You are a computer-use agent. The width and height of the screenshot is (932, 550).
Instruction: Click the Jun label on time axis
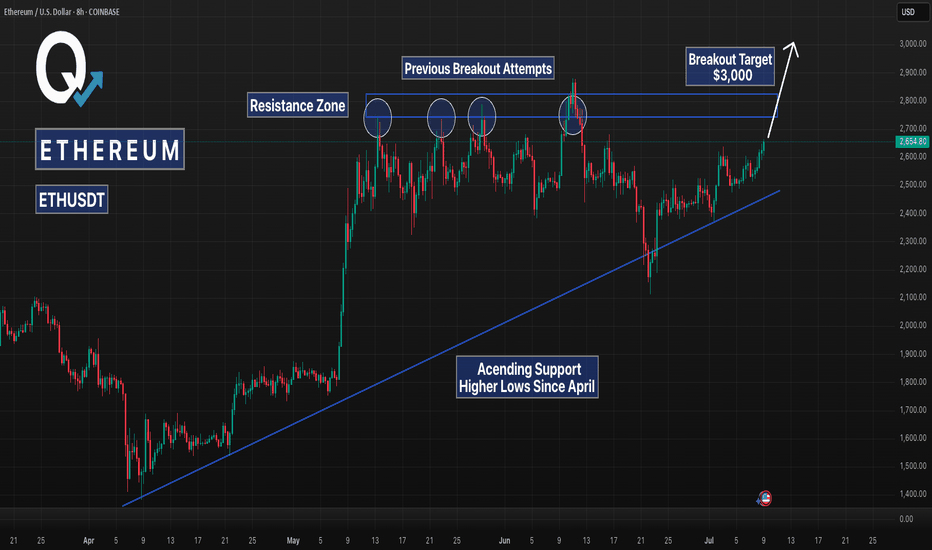pos(505,540)
